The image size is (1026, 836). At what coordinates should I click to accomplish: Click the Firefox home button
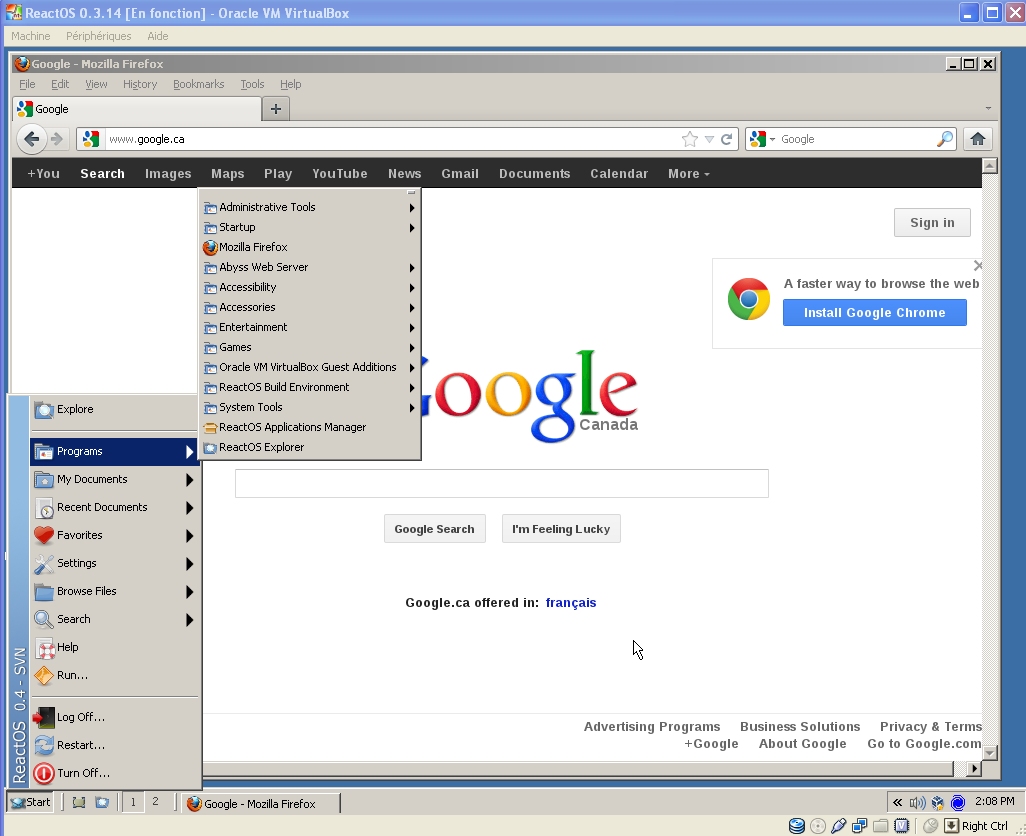pyautogui.click(x=978, y=139)
